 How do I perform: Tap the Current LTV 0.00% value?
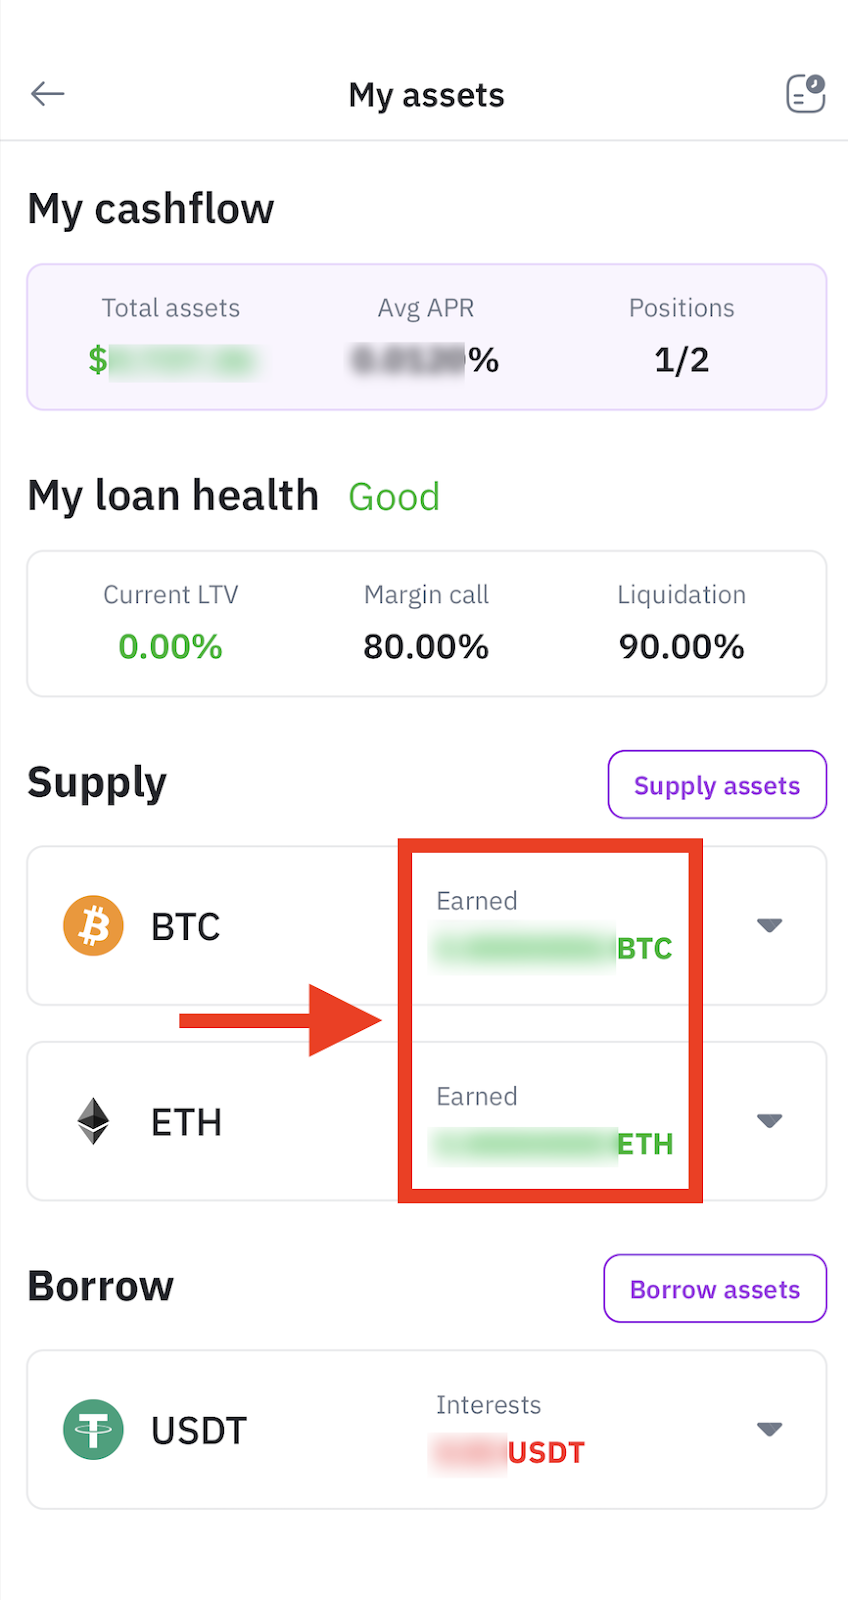click(x=170, y=647)
